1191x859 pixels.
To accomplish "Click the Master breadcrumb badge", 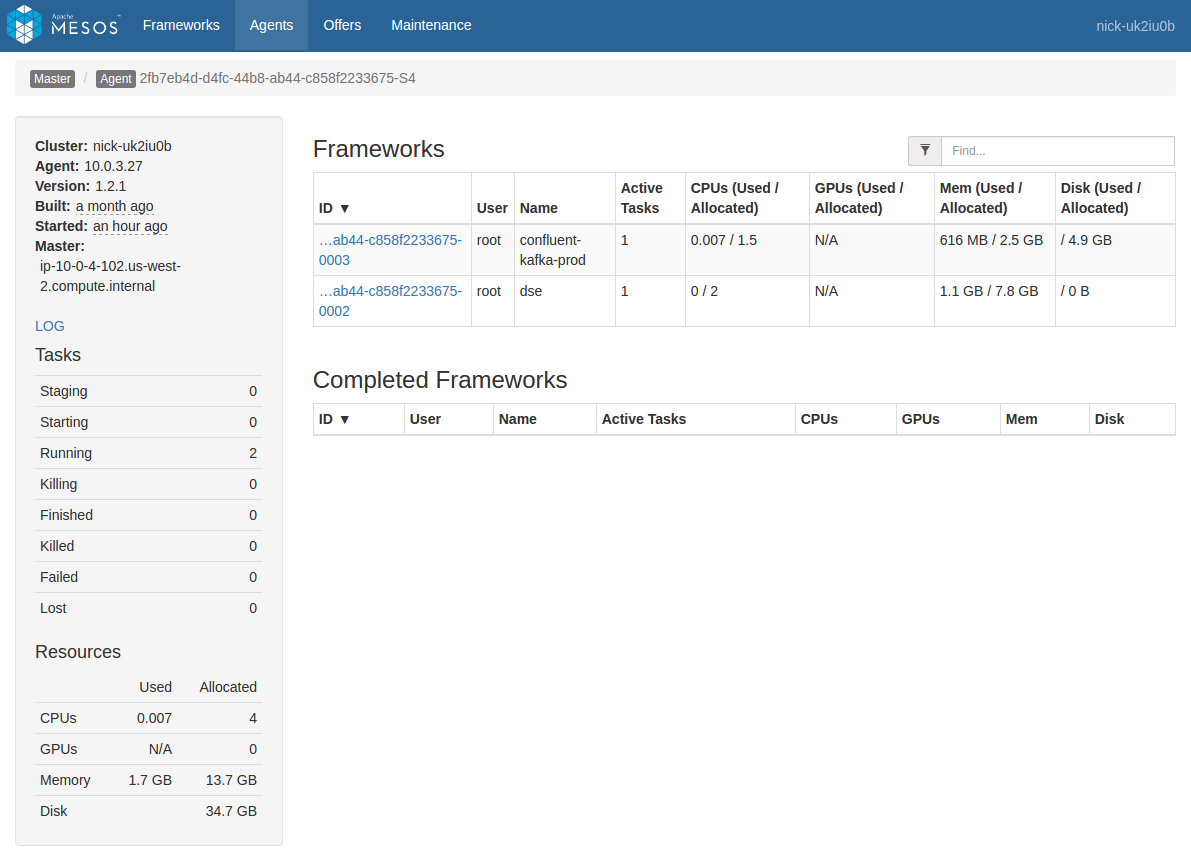I will coord(52,79).
